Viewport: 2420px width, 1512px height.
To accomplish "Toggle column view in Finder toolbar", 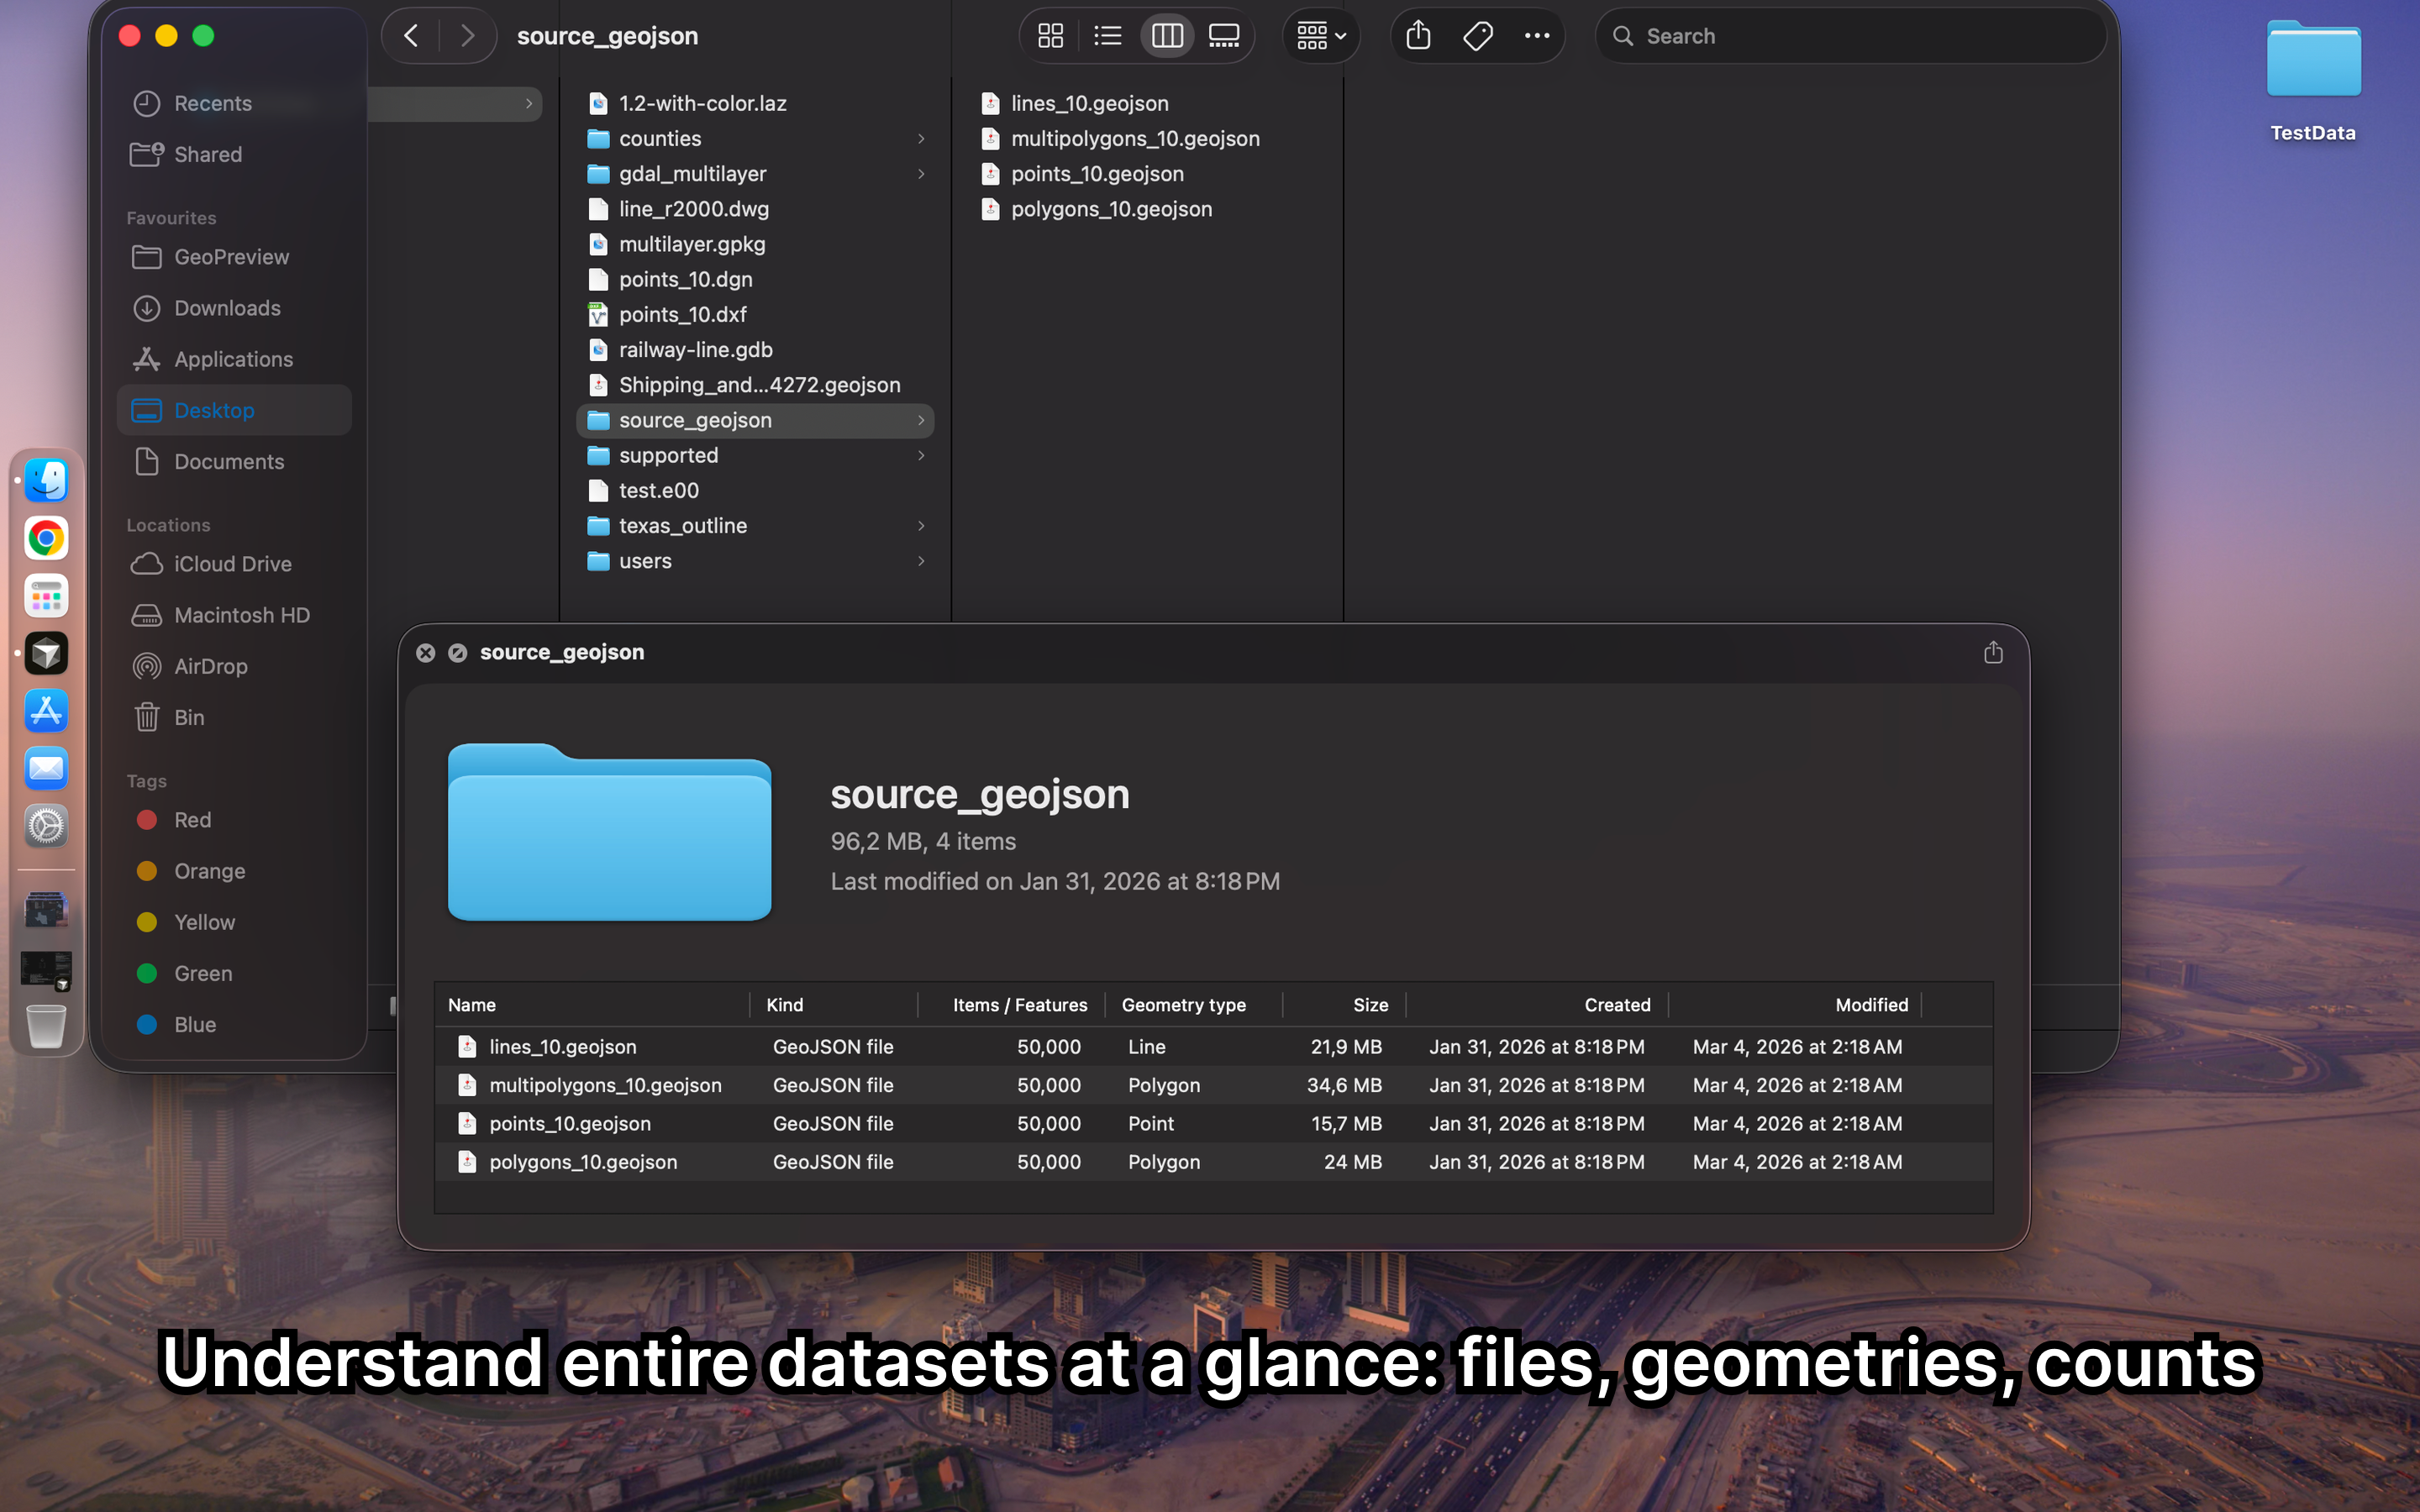I will pos(1167,36).
